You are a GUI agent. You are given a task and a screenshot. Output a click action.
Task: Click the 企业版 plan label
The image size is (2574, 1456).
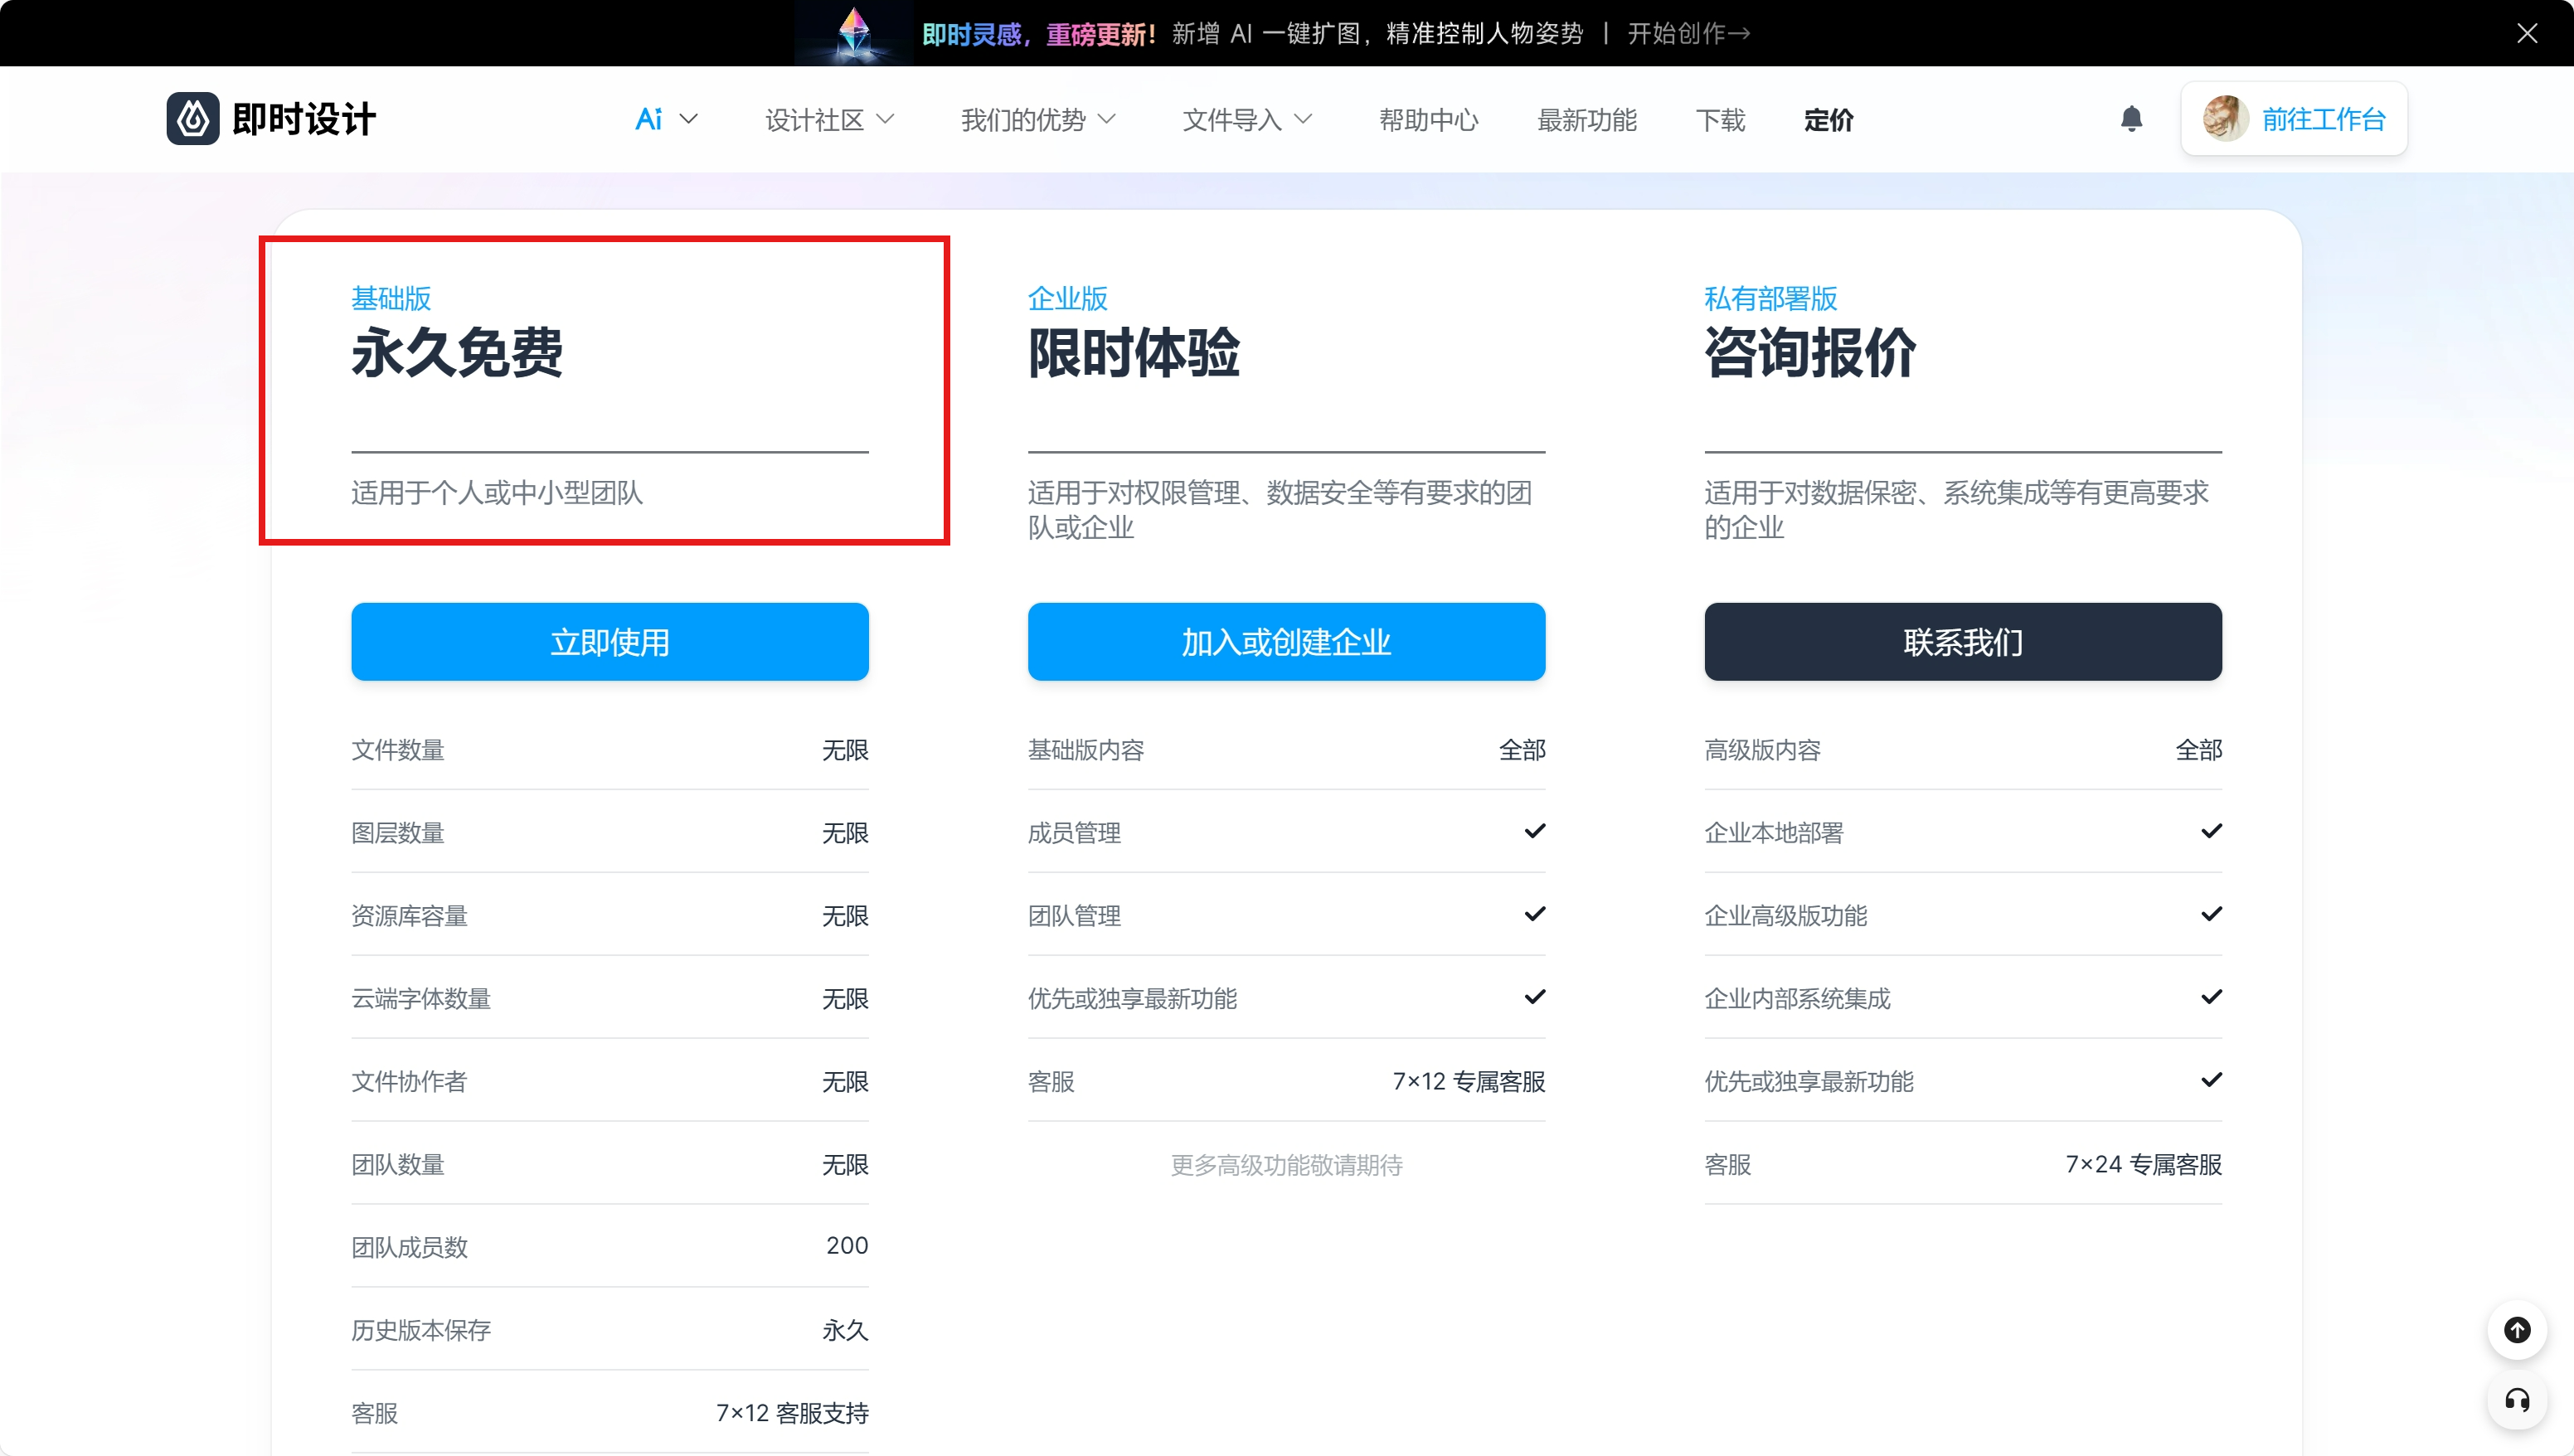pos(1068,298)
